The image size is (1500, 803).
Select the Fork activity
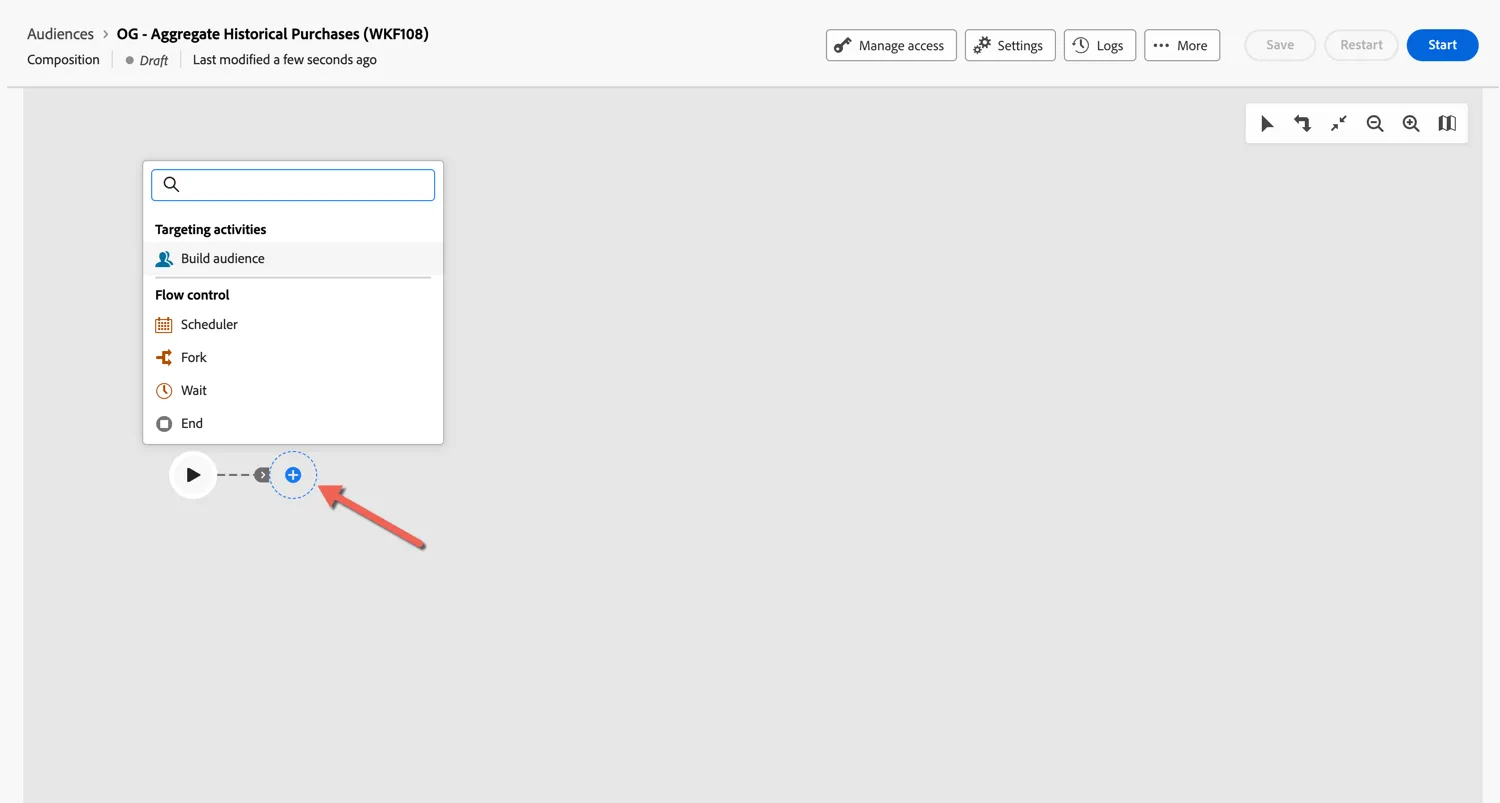pyautogui.click(x=293, y=357)
